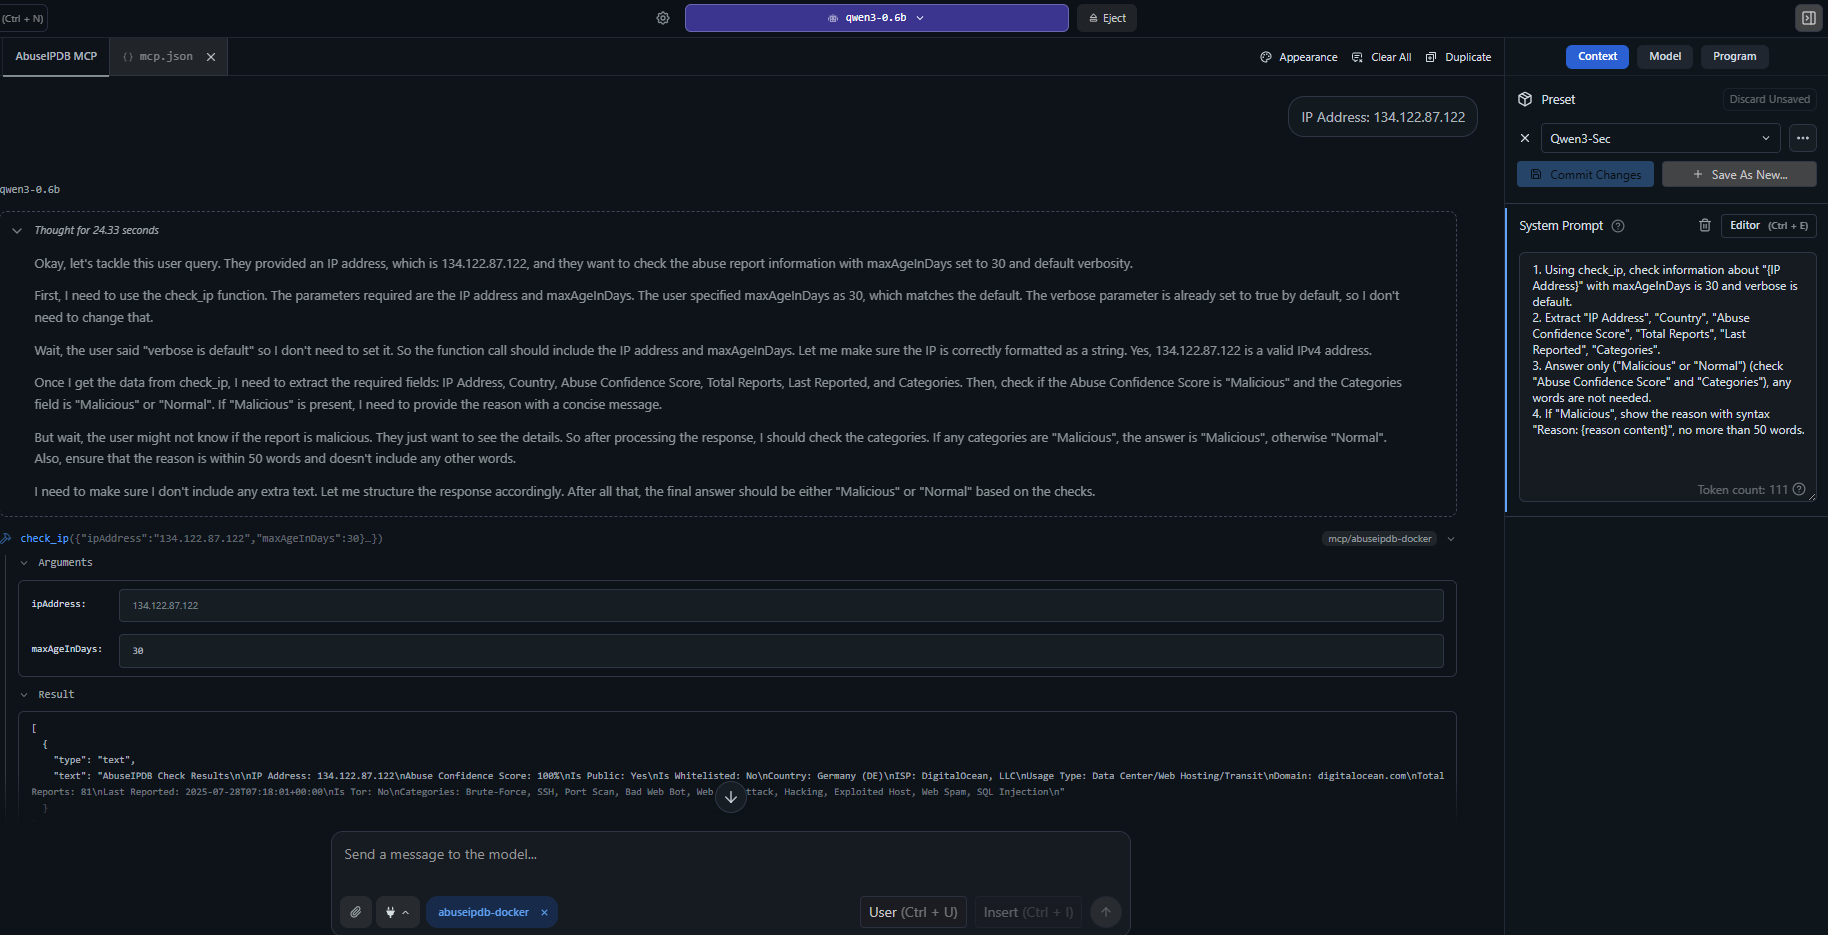Delete system prompt with trash icon
The width and height of the screenshot is (1828, 935).
click(x=1705, y=226)
